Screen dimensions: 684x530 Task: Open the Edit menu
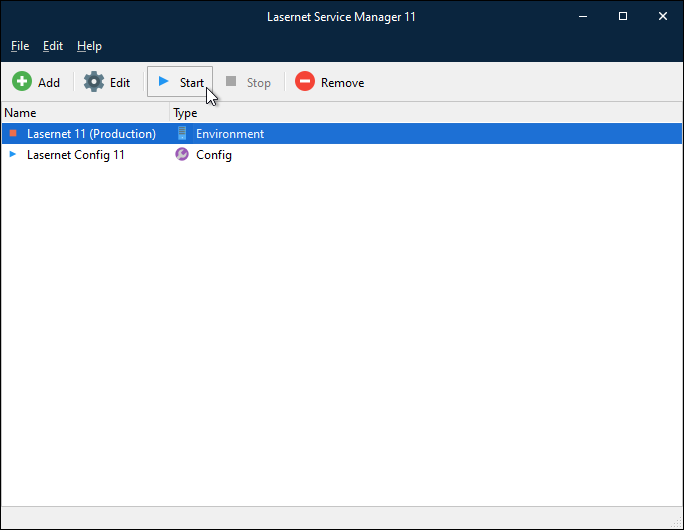(x=53, y=46)
